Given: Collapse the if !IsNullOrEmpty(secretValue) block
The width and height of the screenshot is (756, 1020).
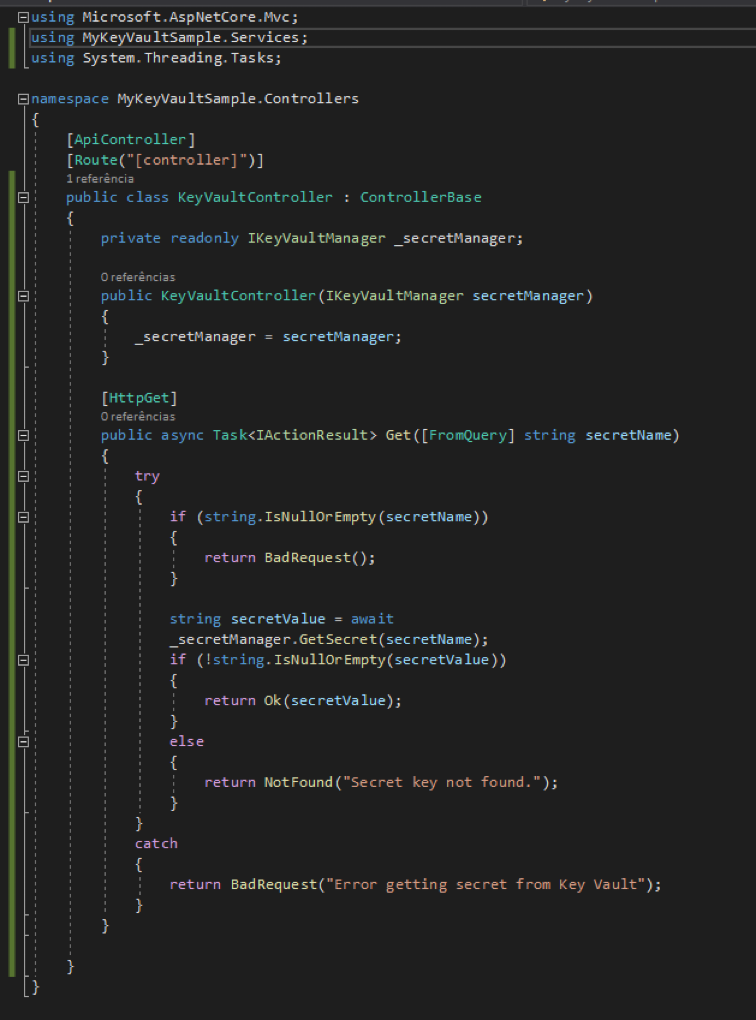Looking at the screenshot, I should click(x=23, y=660).
